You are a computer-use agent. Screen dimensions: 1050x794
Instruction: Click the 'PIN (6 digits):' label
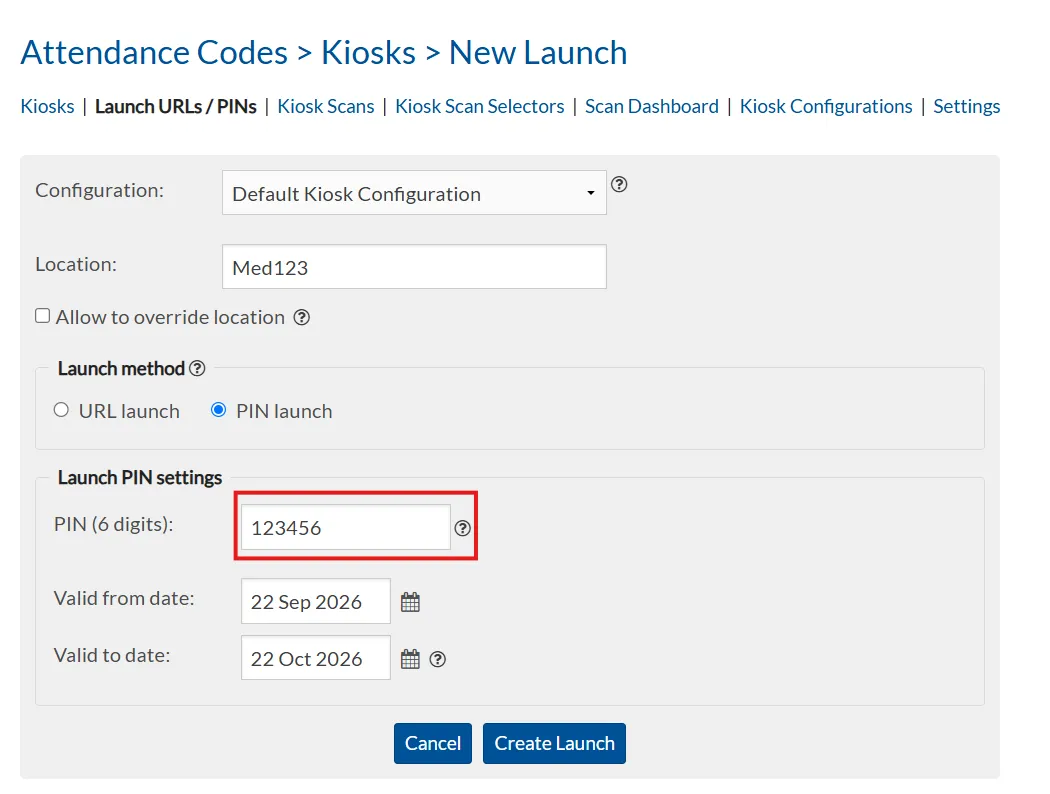(114, 524)
